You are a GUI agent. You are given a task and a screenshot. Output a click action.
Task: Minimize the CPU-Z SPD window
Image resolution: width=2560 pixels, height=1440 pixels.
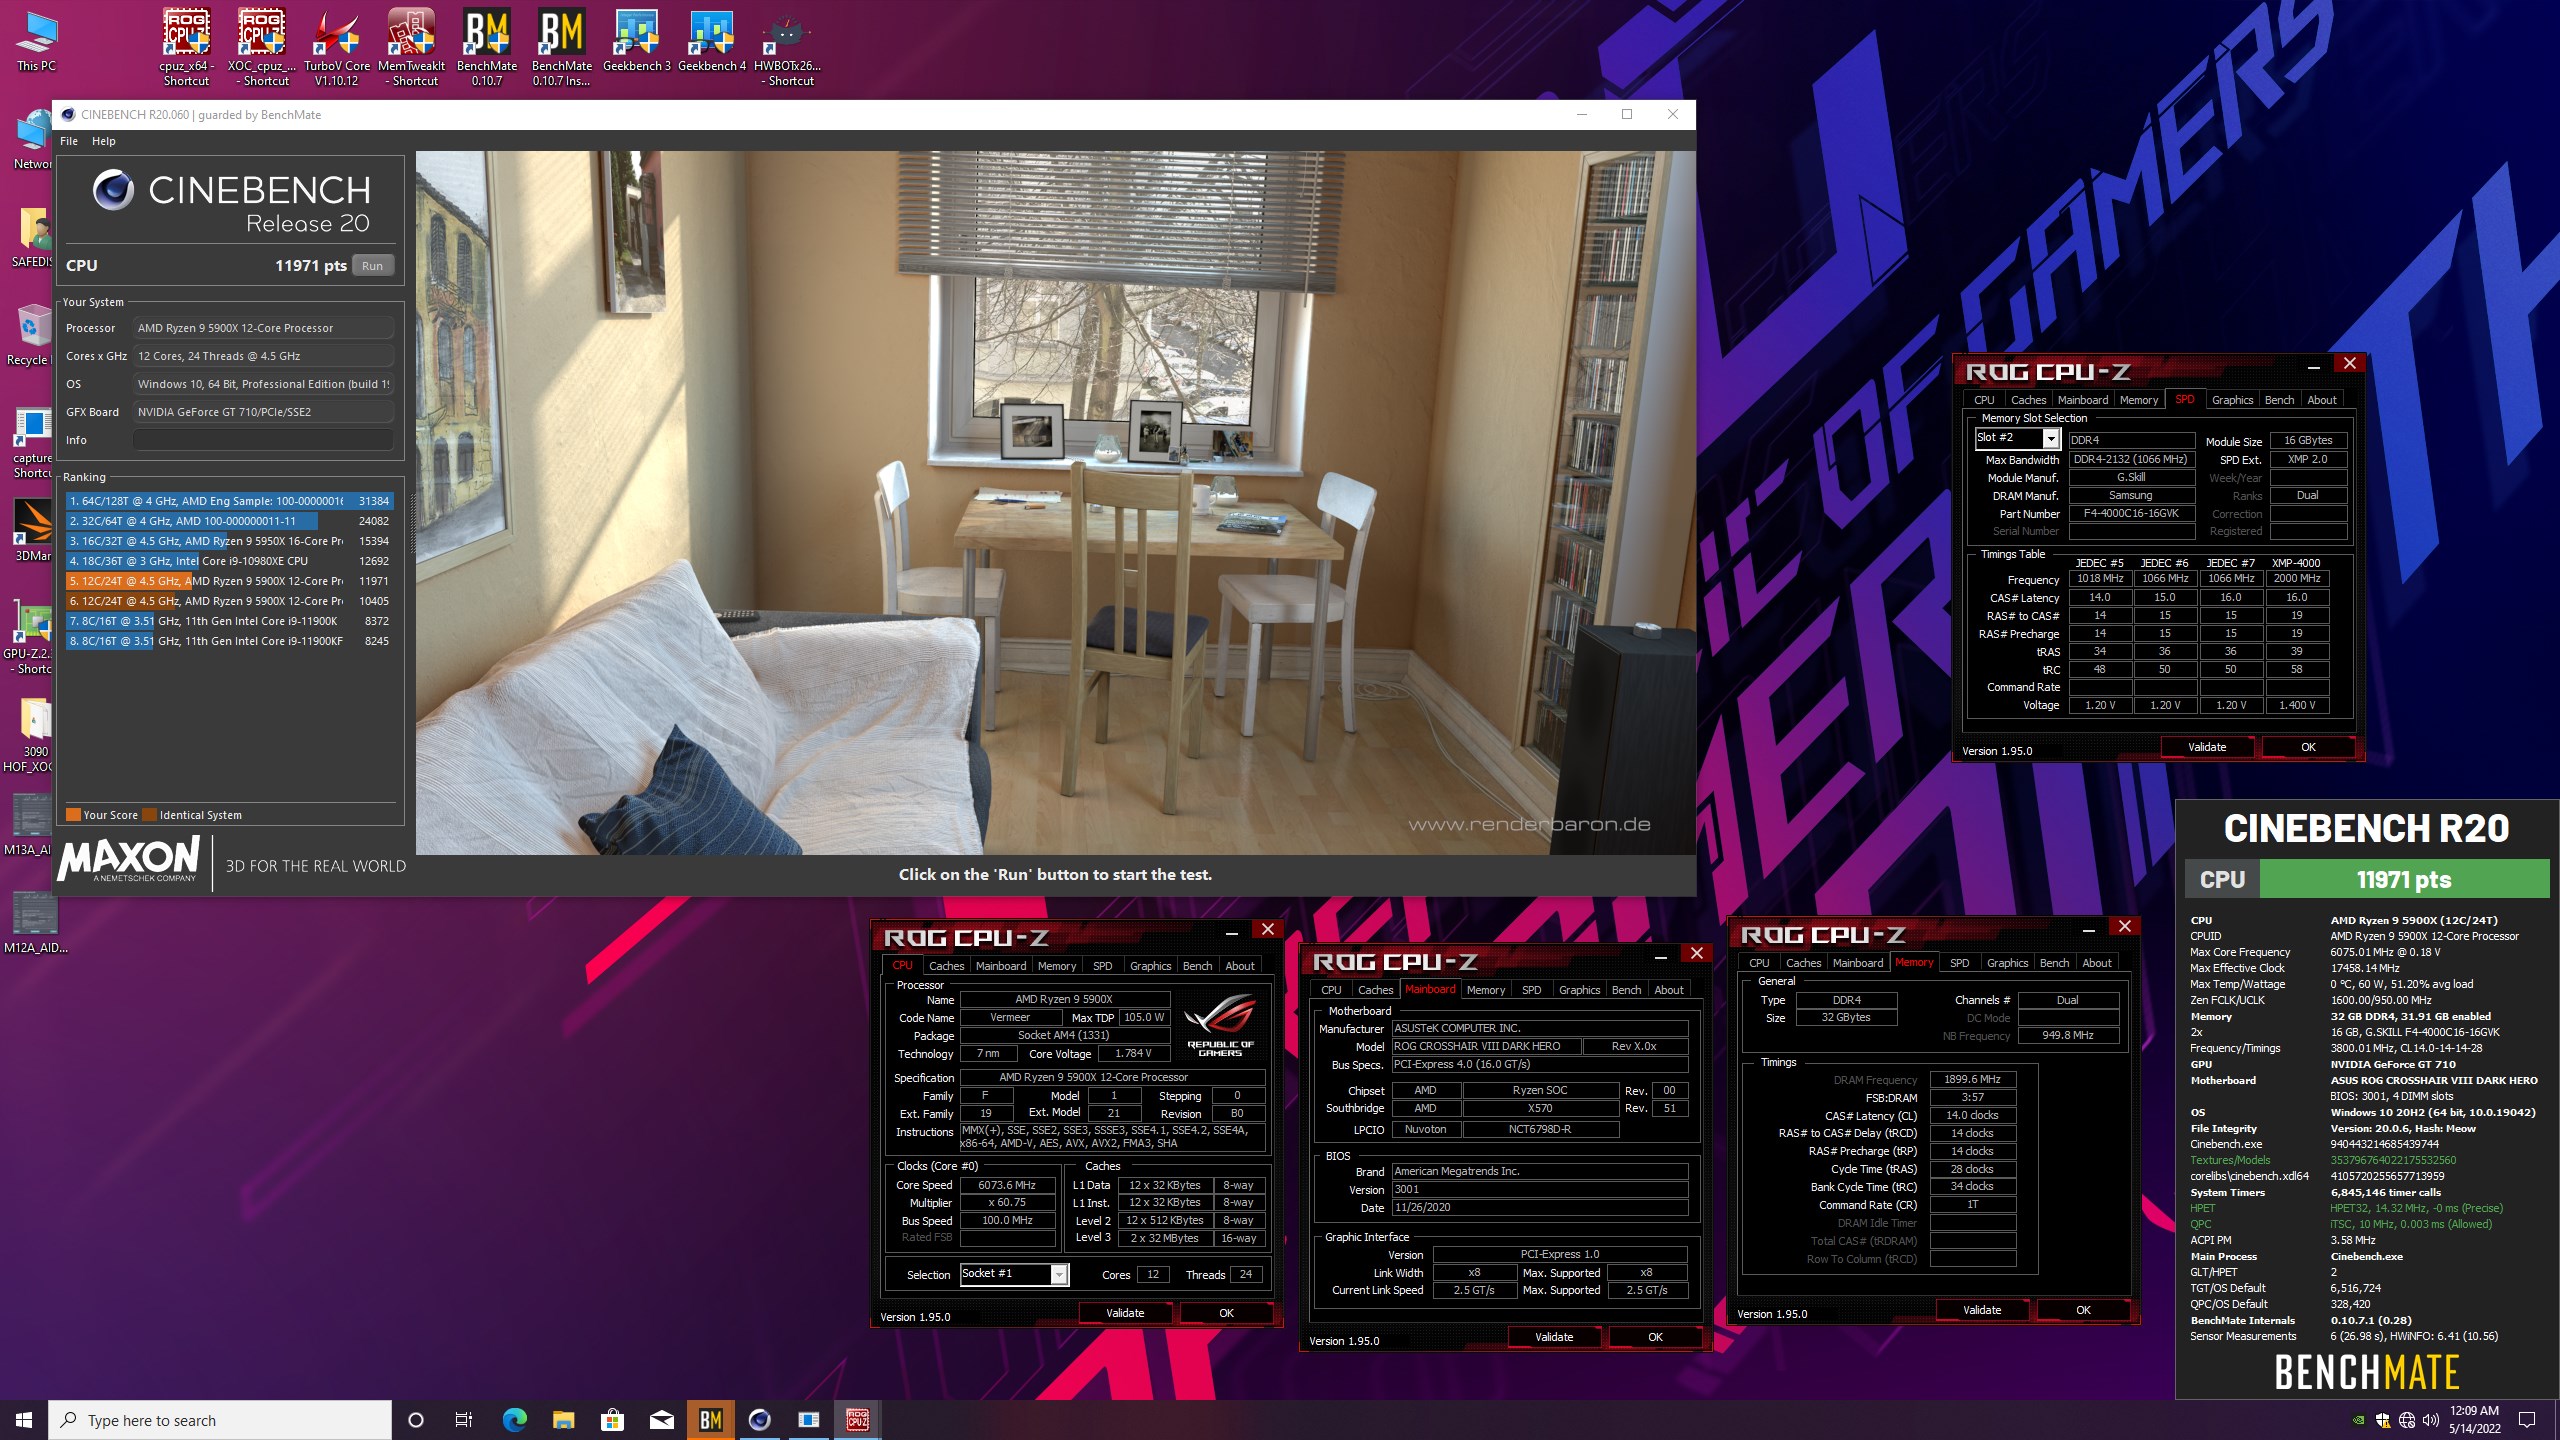pos(2313,366)
